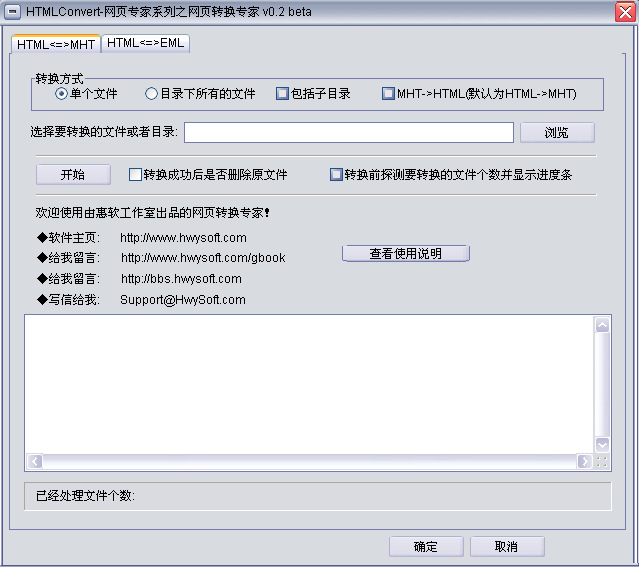Click the 取消 cancel button
639x567 pixels.
[x=507, y=547]
